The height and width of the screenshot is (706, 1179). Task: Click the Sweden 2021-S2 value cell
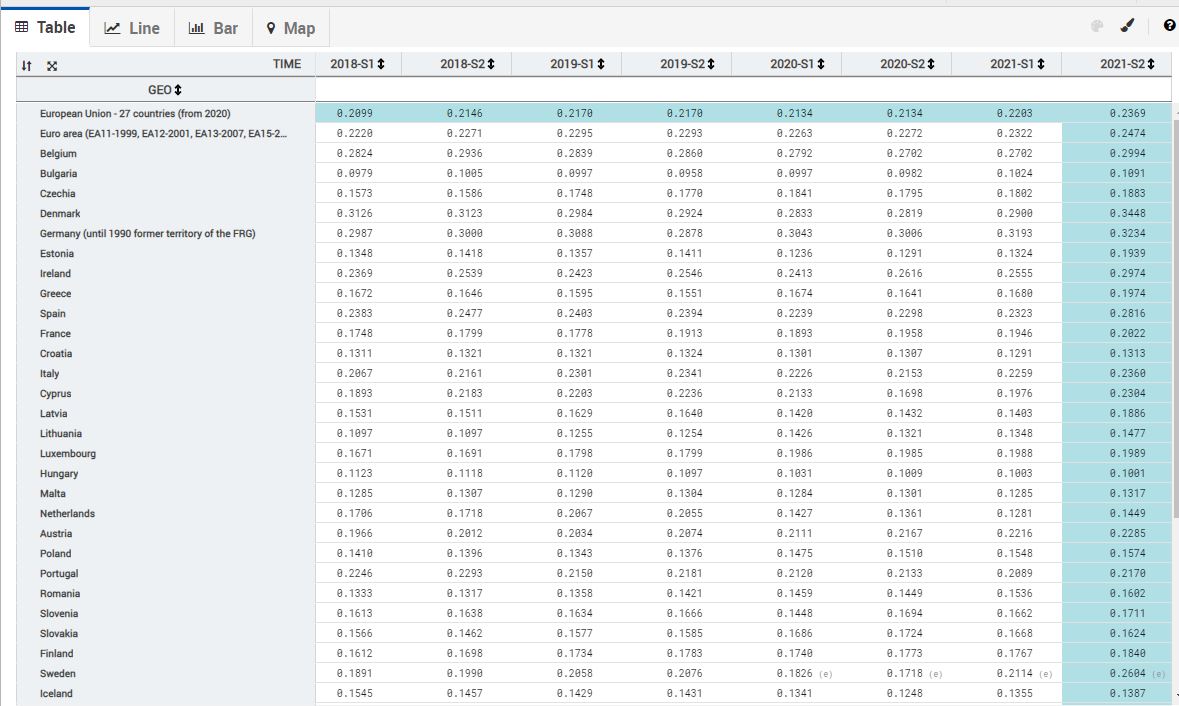coord(1127,674)
